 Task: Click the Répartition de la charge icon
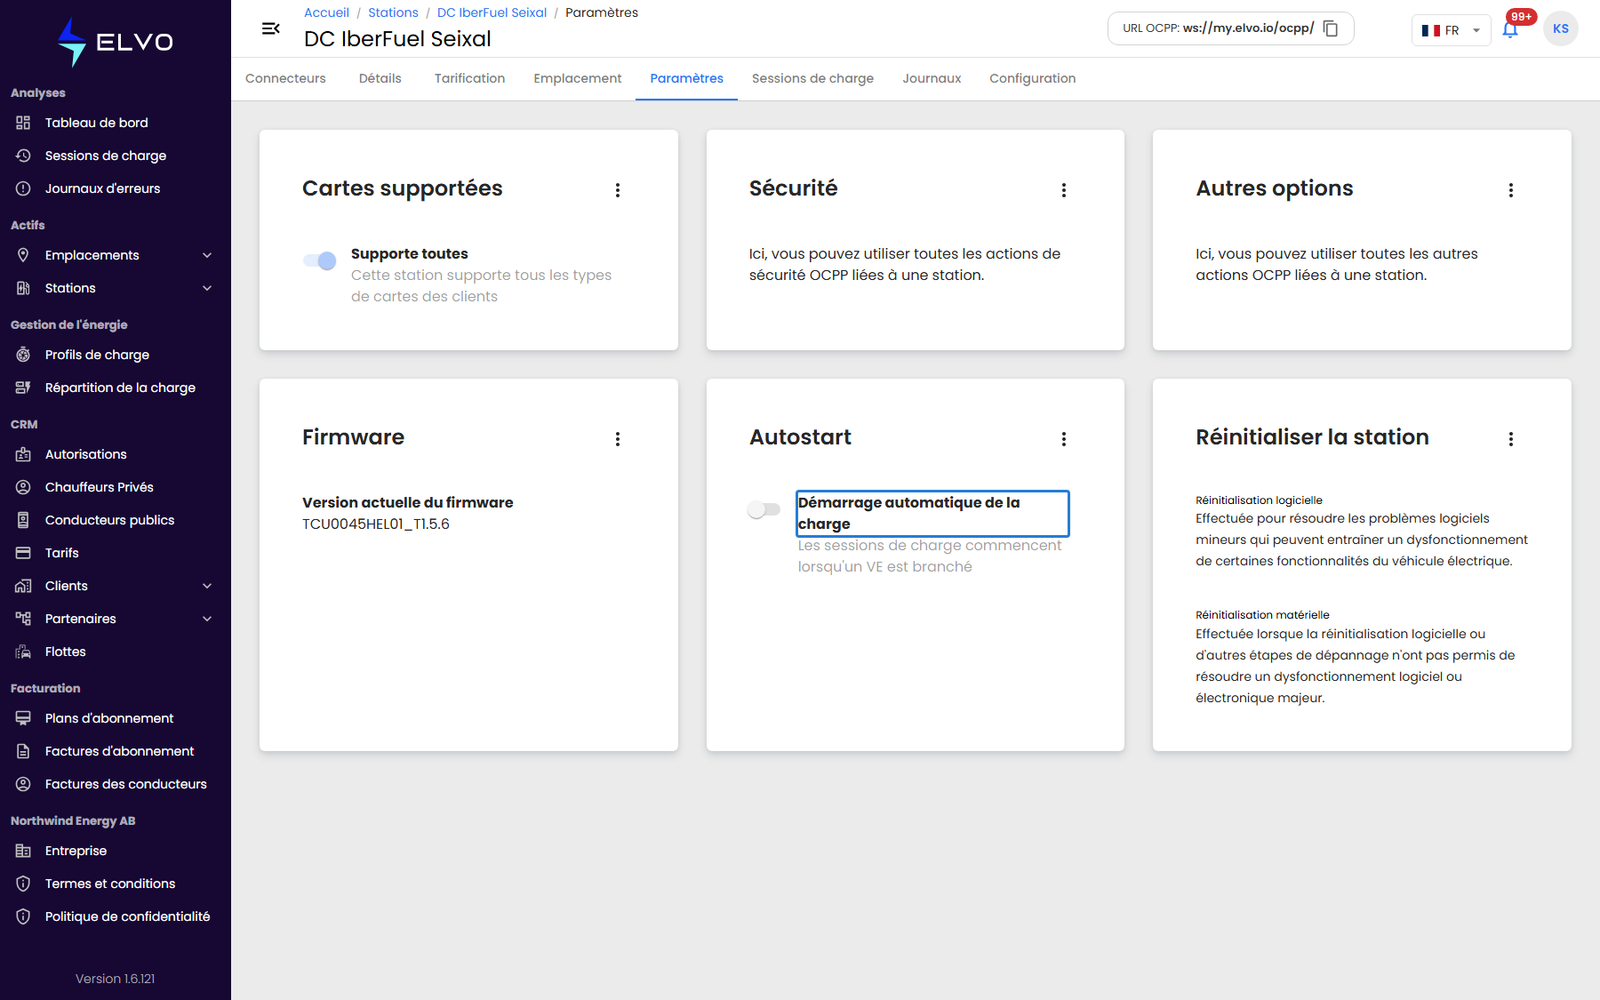pyautogui.click(x=23, y=388)
